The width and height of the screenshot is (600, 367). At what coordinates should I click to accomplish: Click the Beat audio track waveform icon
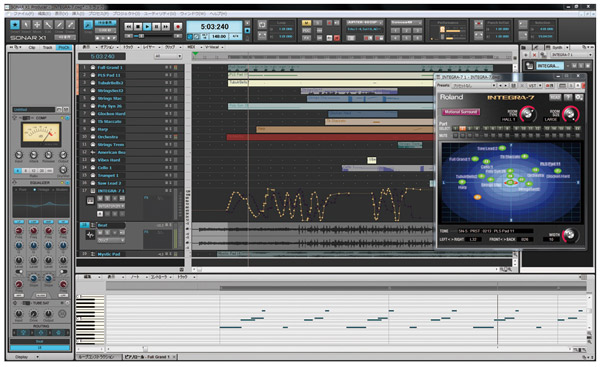[90, 235]
